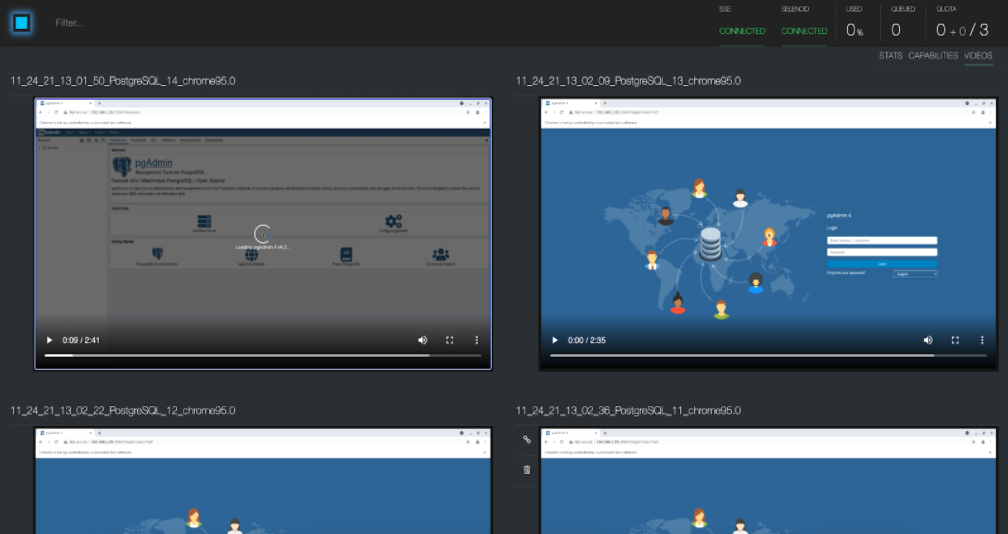Image resolution: width=1008 pixels, height=534 pixels.
Task: Switch to the STATS tab
Action: 890,56
